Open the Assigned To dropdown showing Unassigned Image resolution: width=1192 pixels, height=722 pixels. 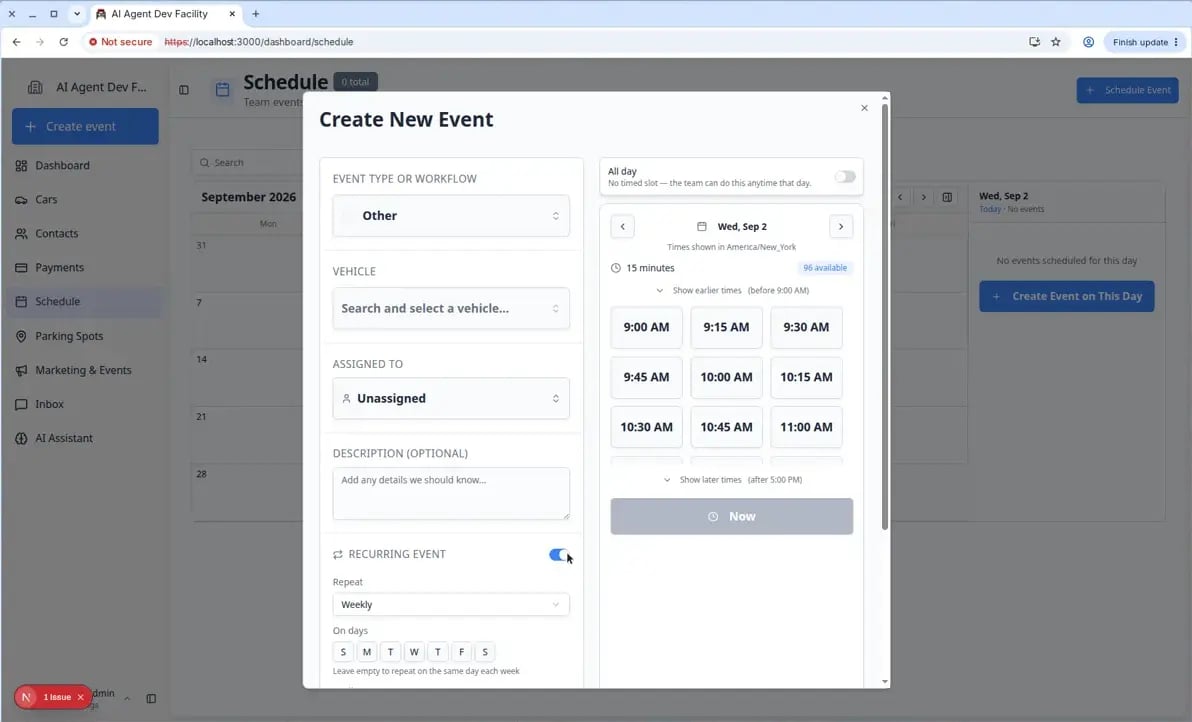(451, 398)
